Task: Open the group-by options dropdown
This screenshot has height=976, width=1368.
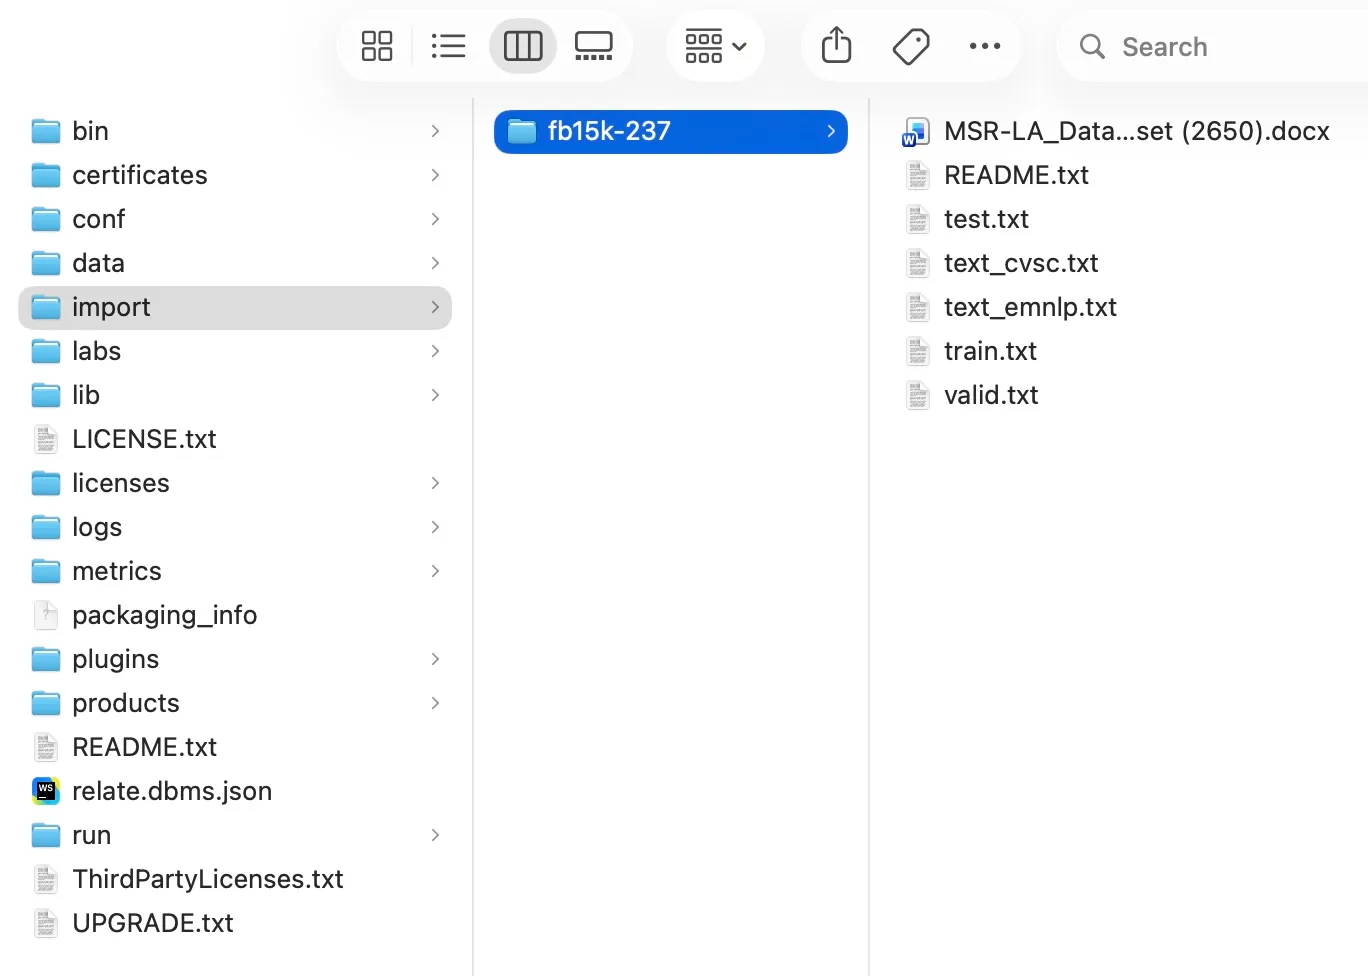Action: [716, 46]
